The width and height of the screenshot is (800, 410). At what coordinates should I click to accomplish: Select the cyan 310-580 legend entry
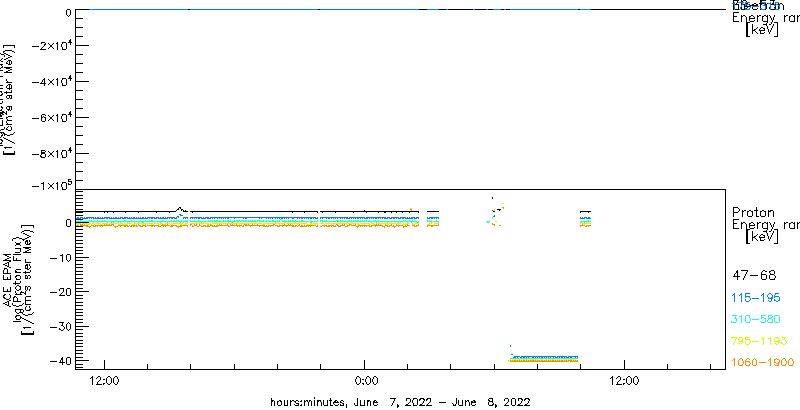point(756,319)
